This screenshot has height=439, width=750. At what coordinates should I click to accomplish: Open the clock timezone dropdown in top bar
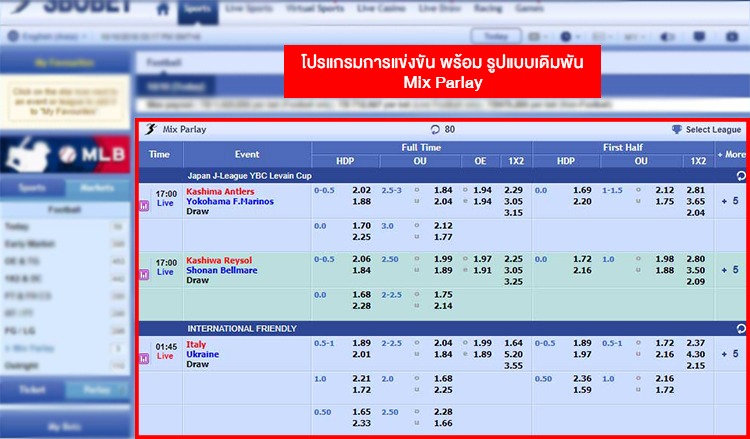[x=570, y=37]
